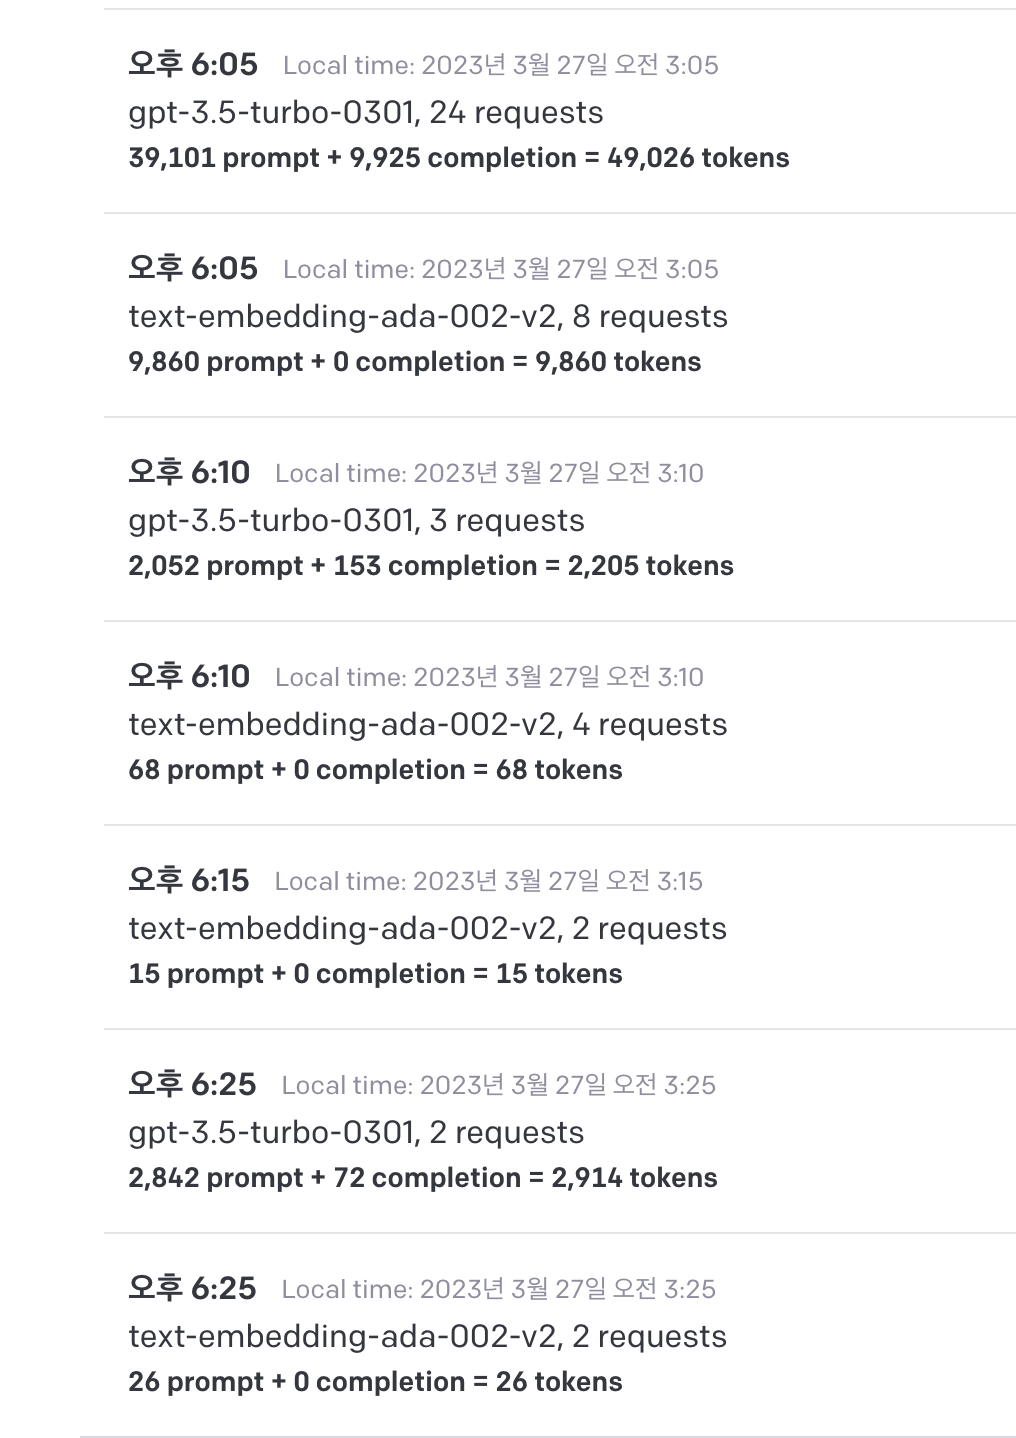
Task: Select the gpt-3.5-turbo-0301, 3 requests row
Action: pyautogui.click(x=356, y=520)
